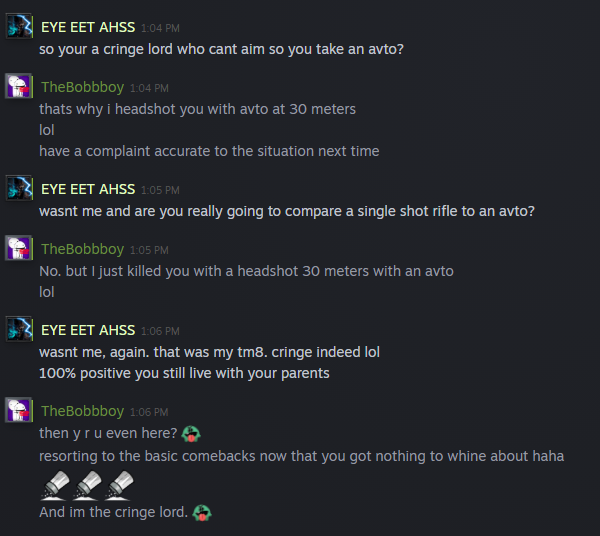Click TheBobbboy username at 1:04 PM
The image size is (600, 536).
(x=82, y=87)
